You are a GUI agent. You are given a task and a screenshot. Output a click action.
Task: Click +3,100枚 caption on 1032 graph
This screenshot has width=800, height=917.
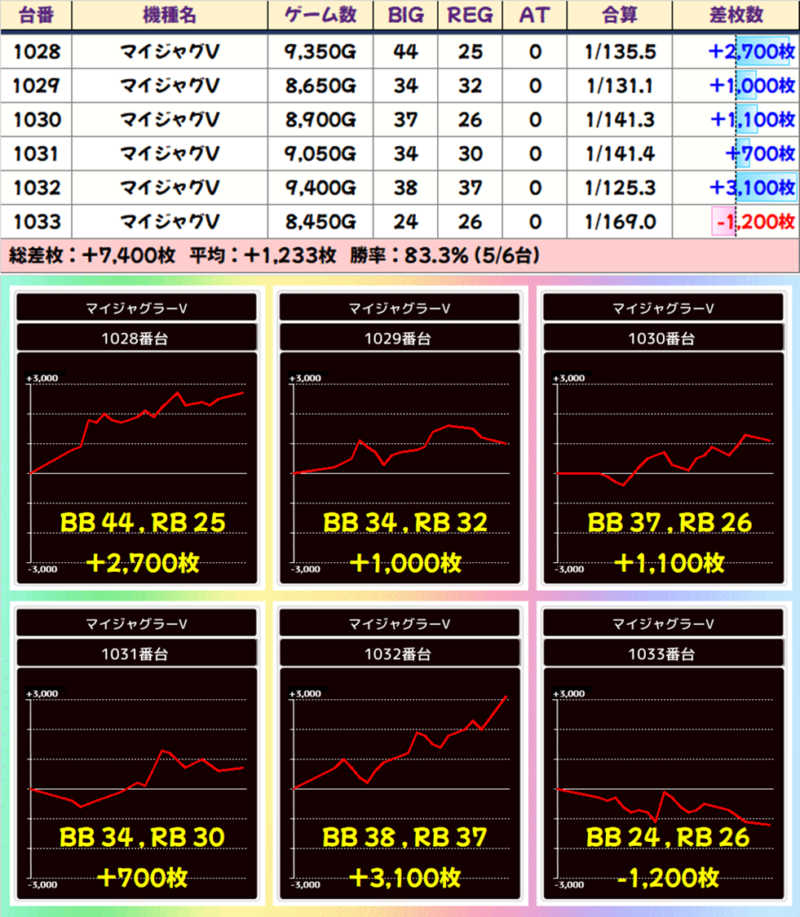[x=405, y=877]
